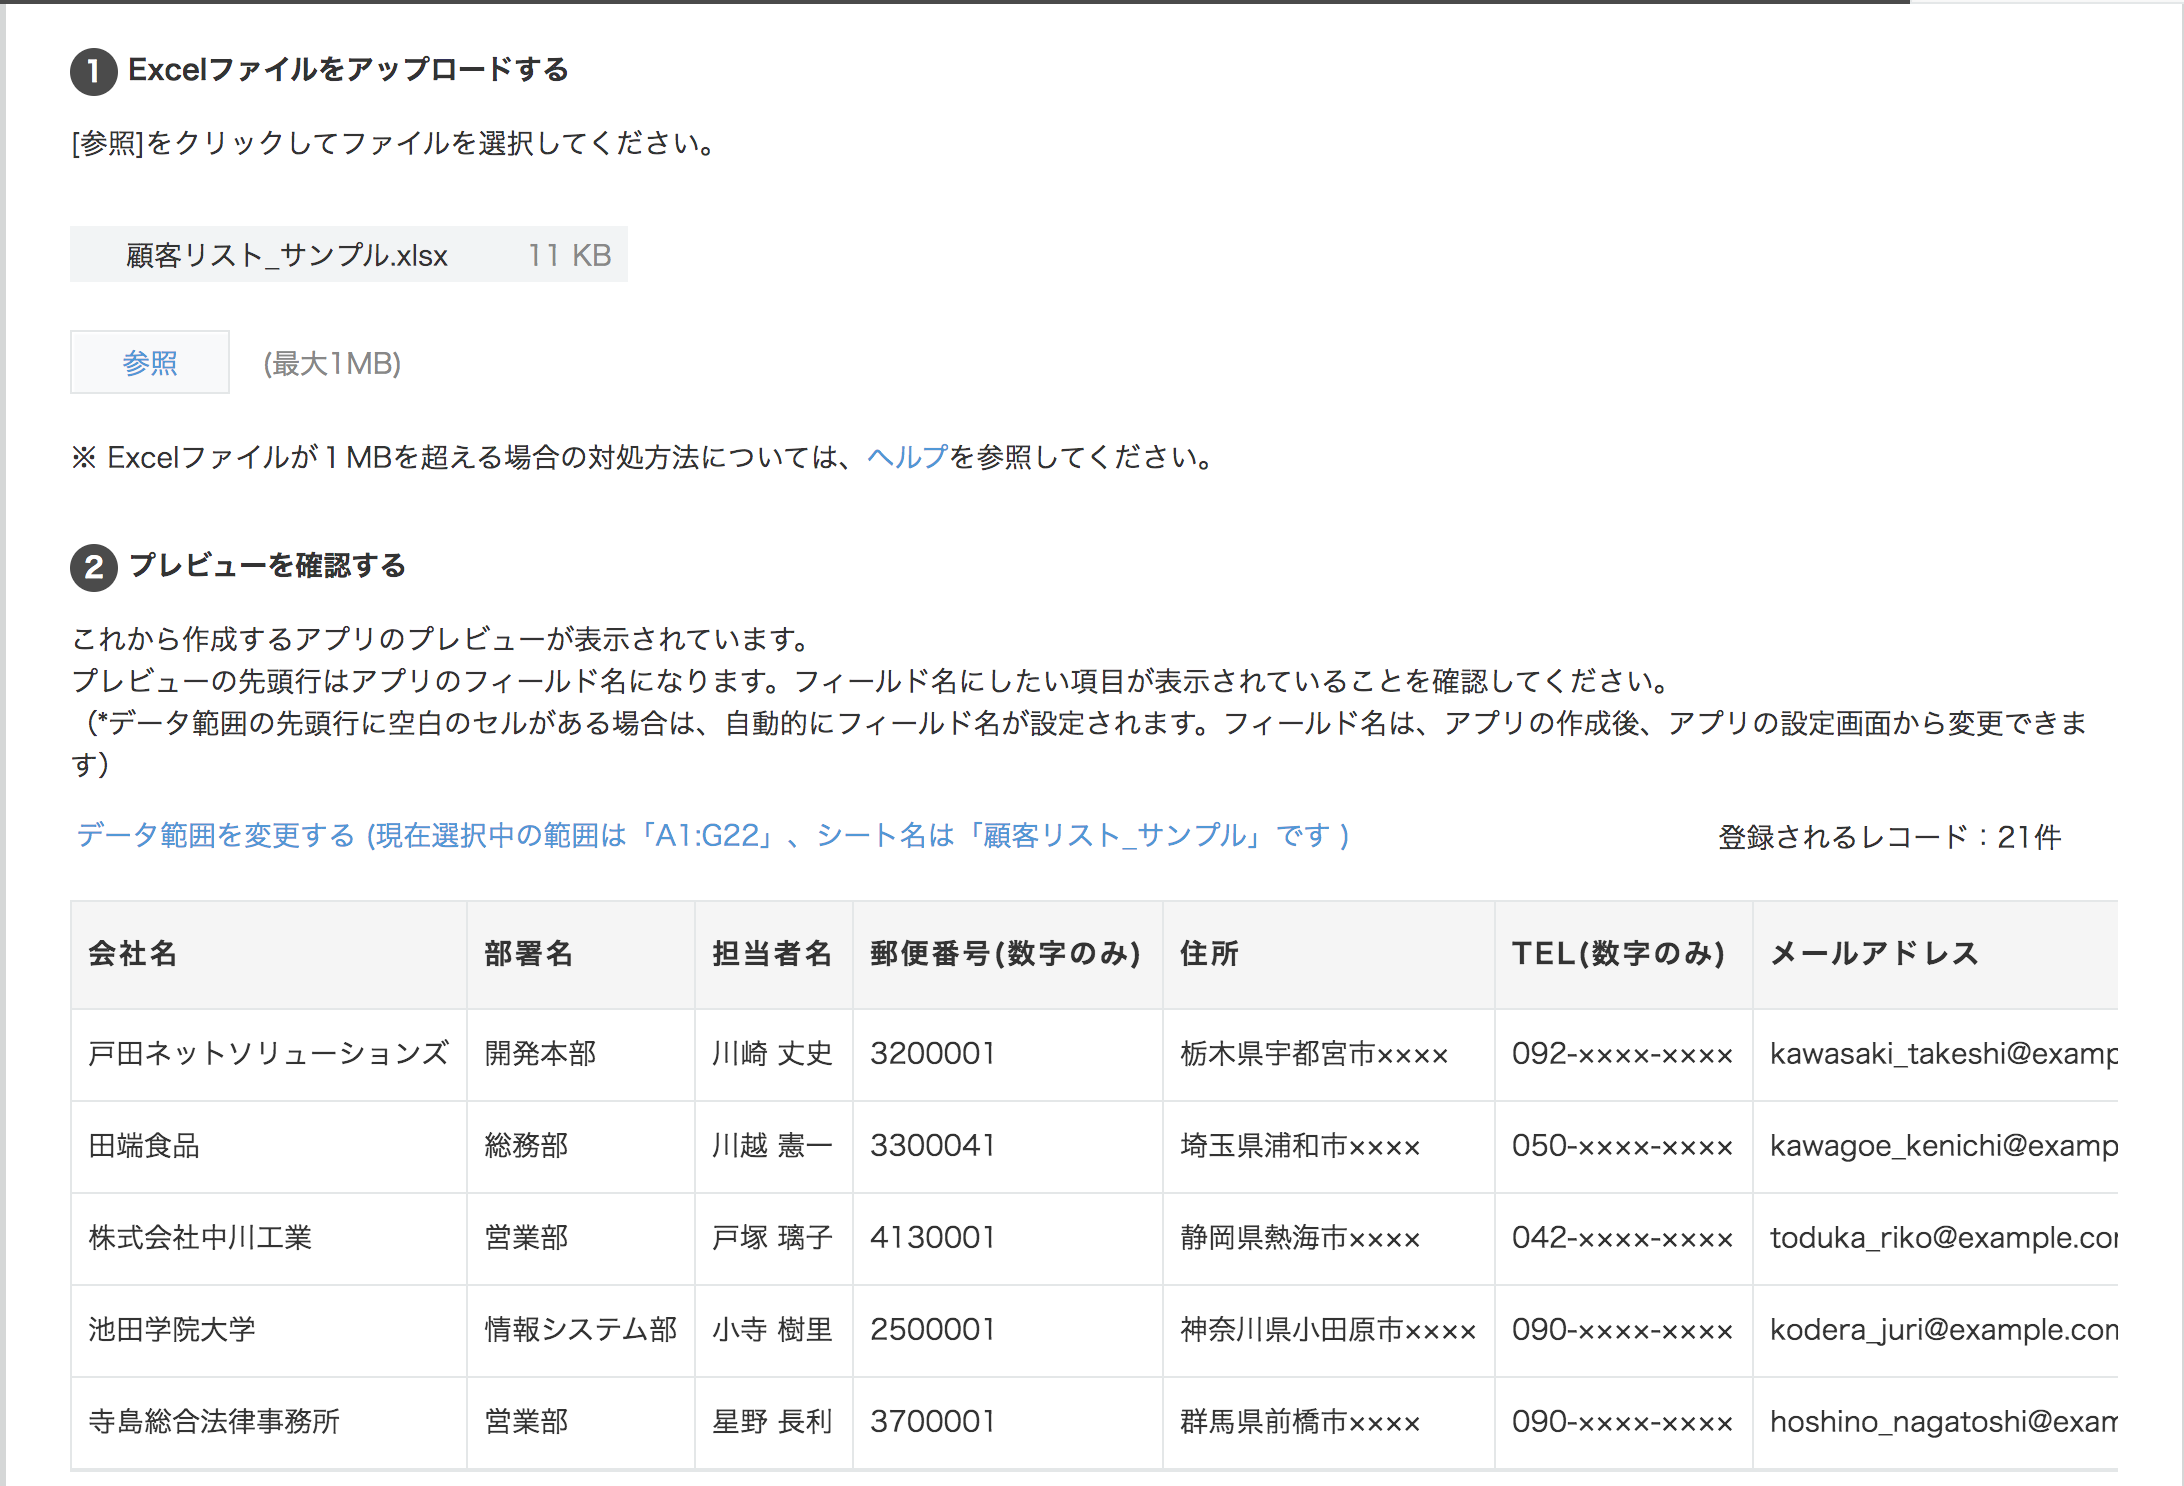This screenshot has width=2184, height=1486.
Task: Select the 寺島総合法律事務所 cell
Action: tap(269, 1422)
